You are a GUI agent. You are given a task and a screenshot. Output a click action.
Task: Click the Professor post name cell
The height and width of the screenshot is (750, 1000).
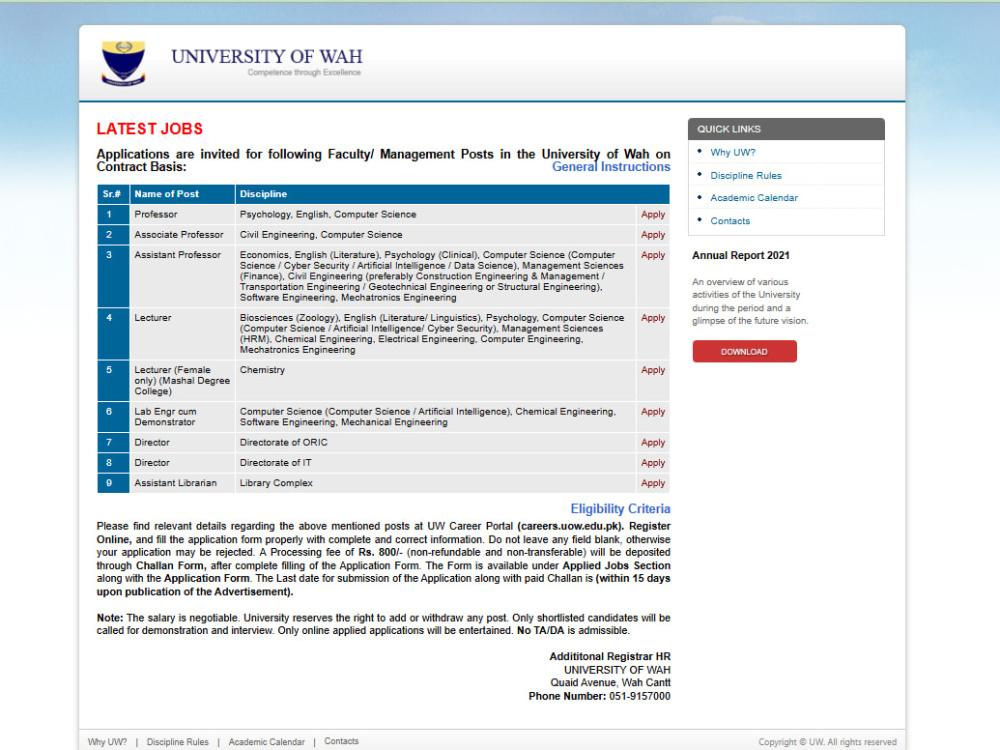pos(182,214)
